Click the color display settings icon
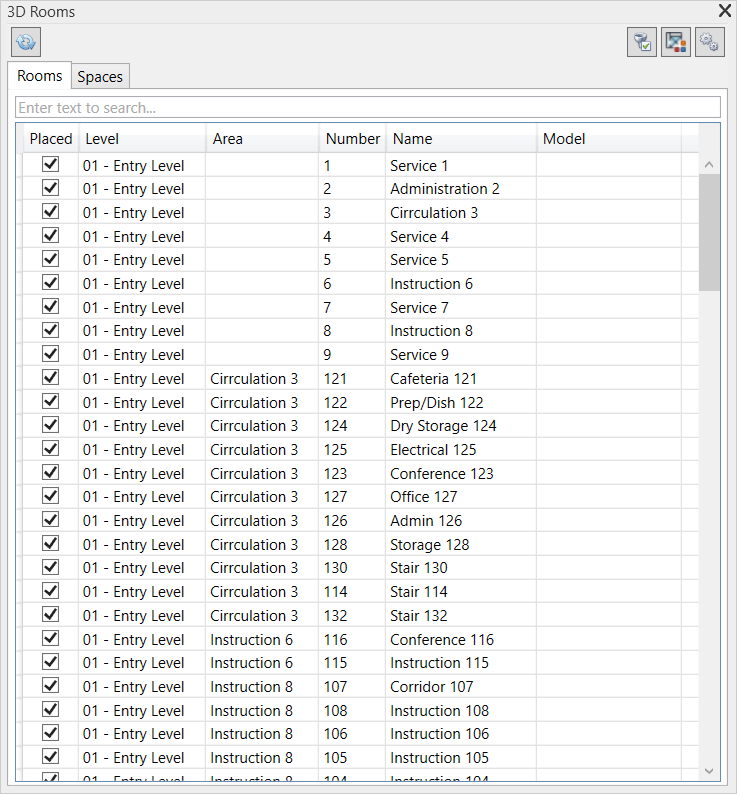Viewport: 737px width, 794px height. 676,42
